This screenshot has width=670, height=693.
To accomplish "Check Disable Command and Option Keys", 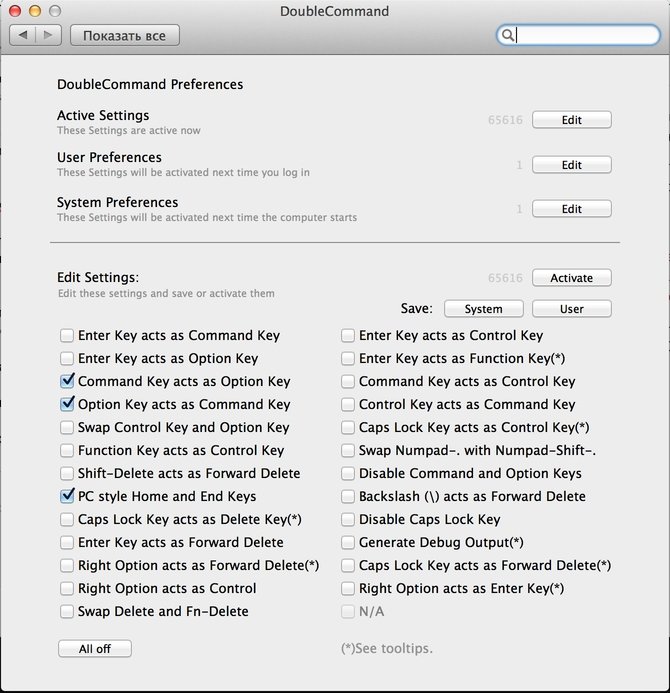I will coord(348,473).
